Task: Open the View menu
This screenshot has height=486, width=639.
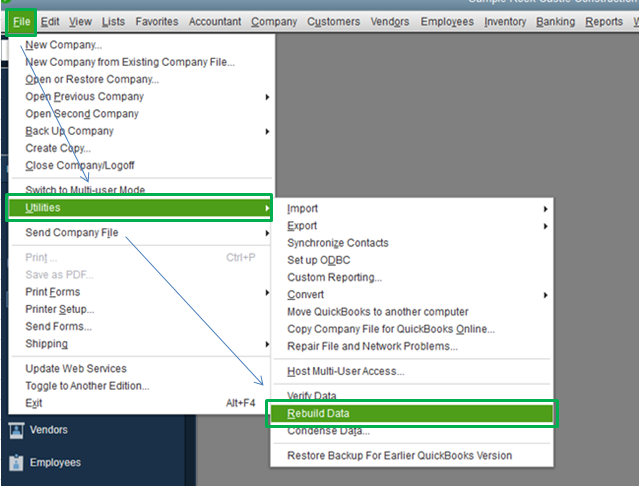Action: click(80, 22)
